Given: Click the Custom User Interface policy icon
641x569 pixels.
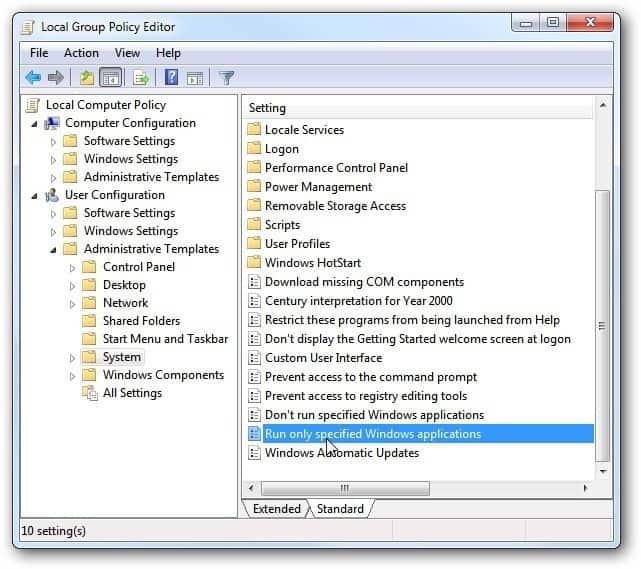Looking at the screenshot, I should [x=254, y=358].
